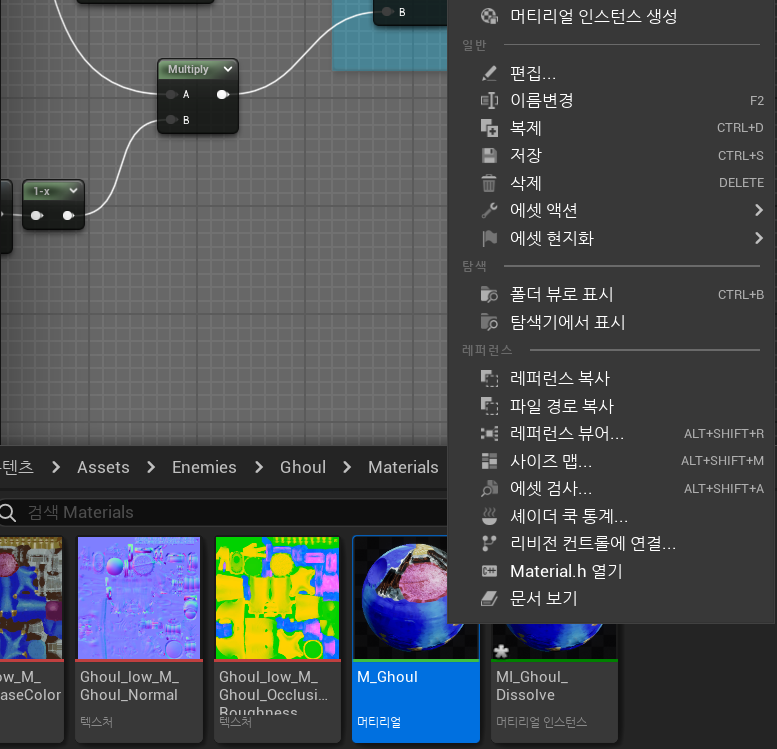Click the revision control branch icon
777x749 pixels.
tap(489, 543)
